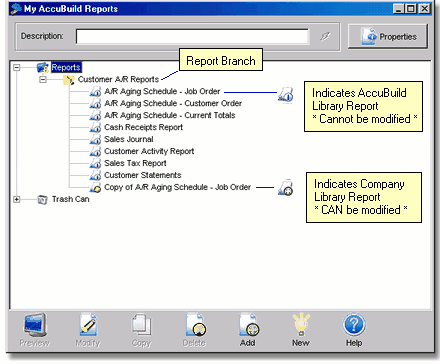The width and height of the screenshot is (440, 364).
Task: Click the Cash Receipts Report icon
Action: coord(95,127)
